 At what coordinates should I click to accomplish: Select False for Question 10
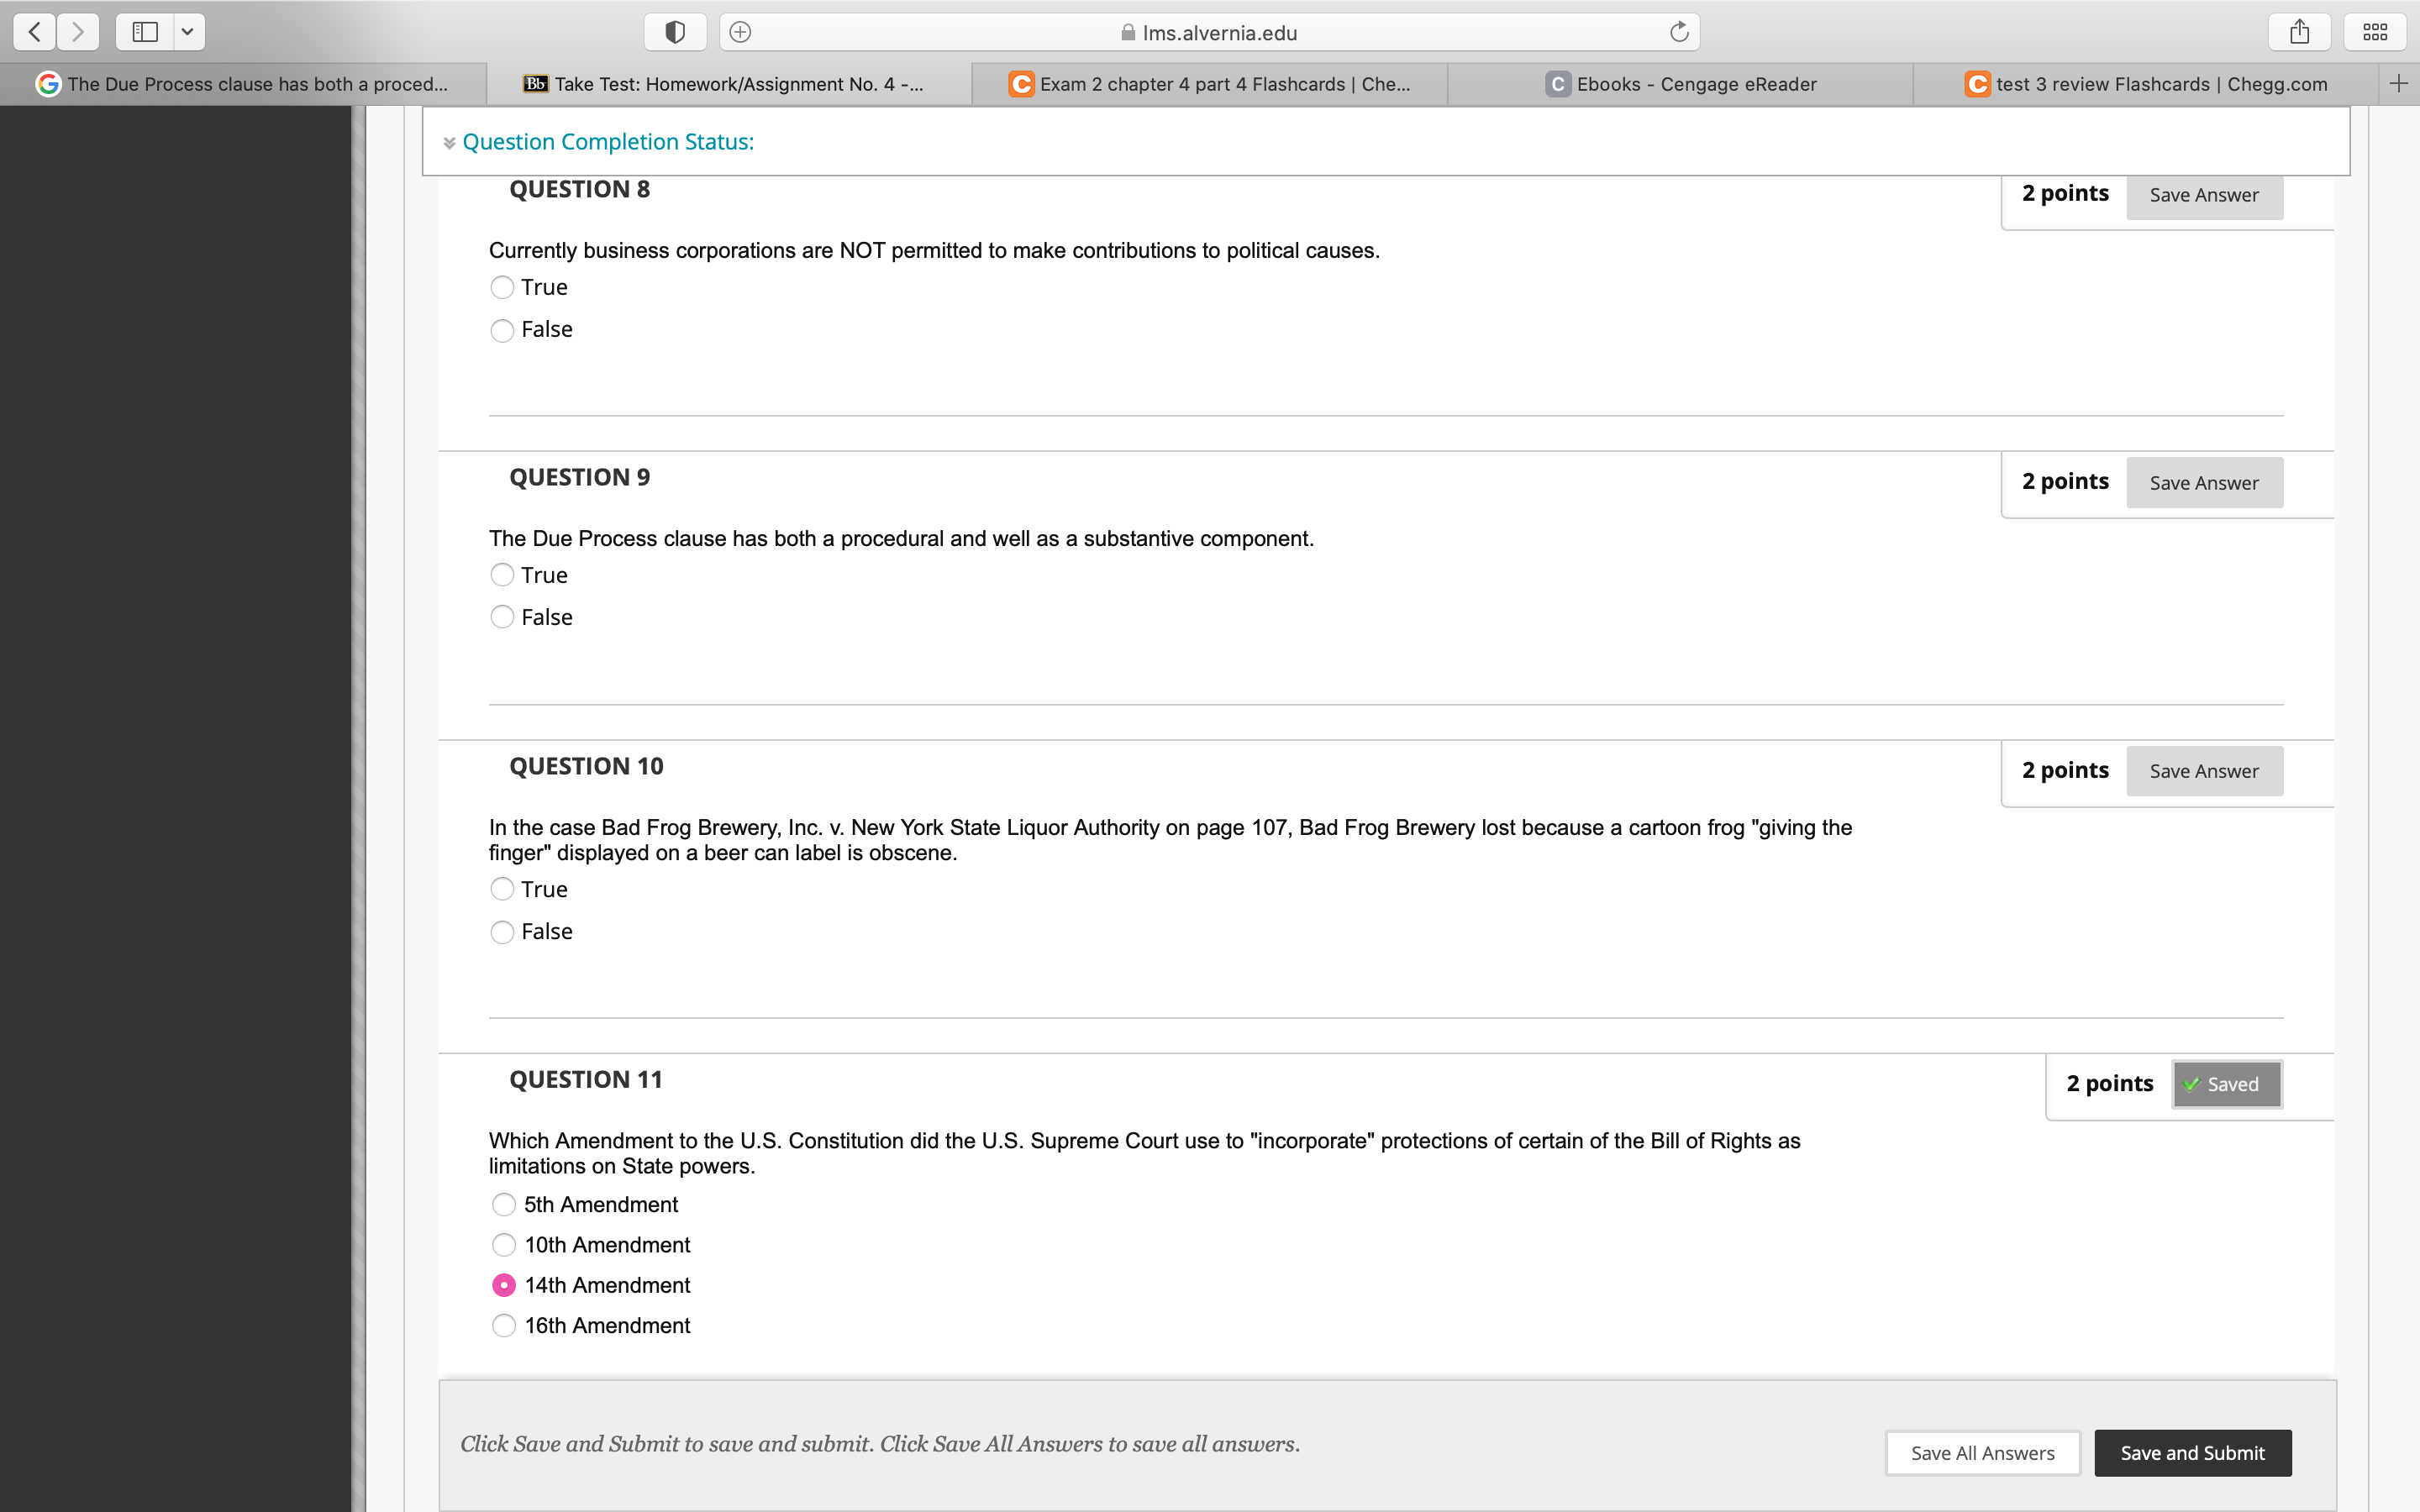click(x=502, y=932)
